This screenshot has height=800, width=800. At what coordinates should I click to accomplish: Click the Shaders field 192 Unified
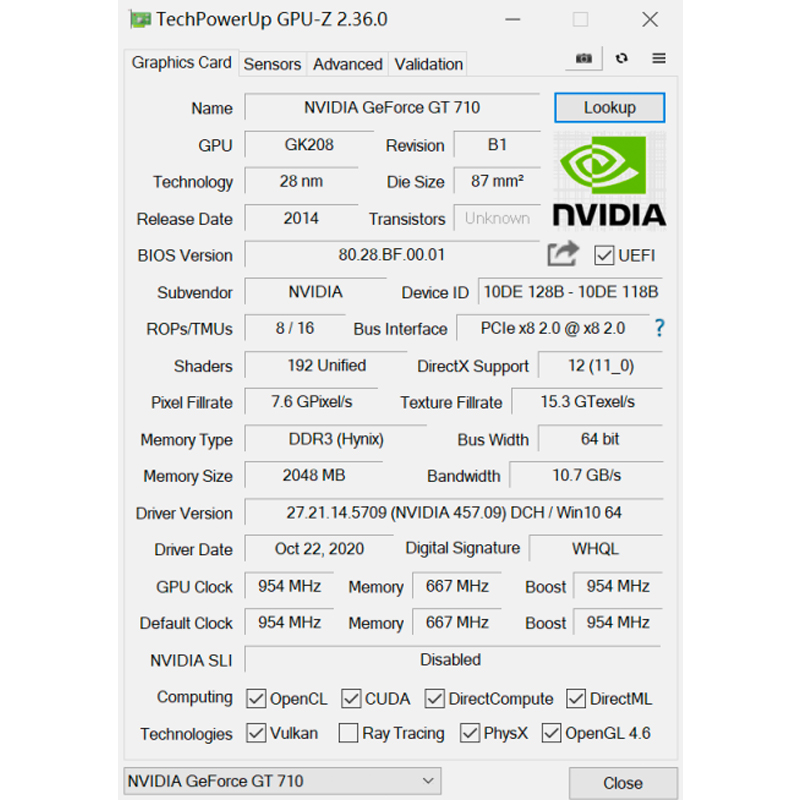click(326, 365)
